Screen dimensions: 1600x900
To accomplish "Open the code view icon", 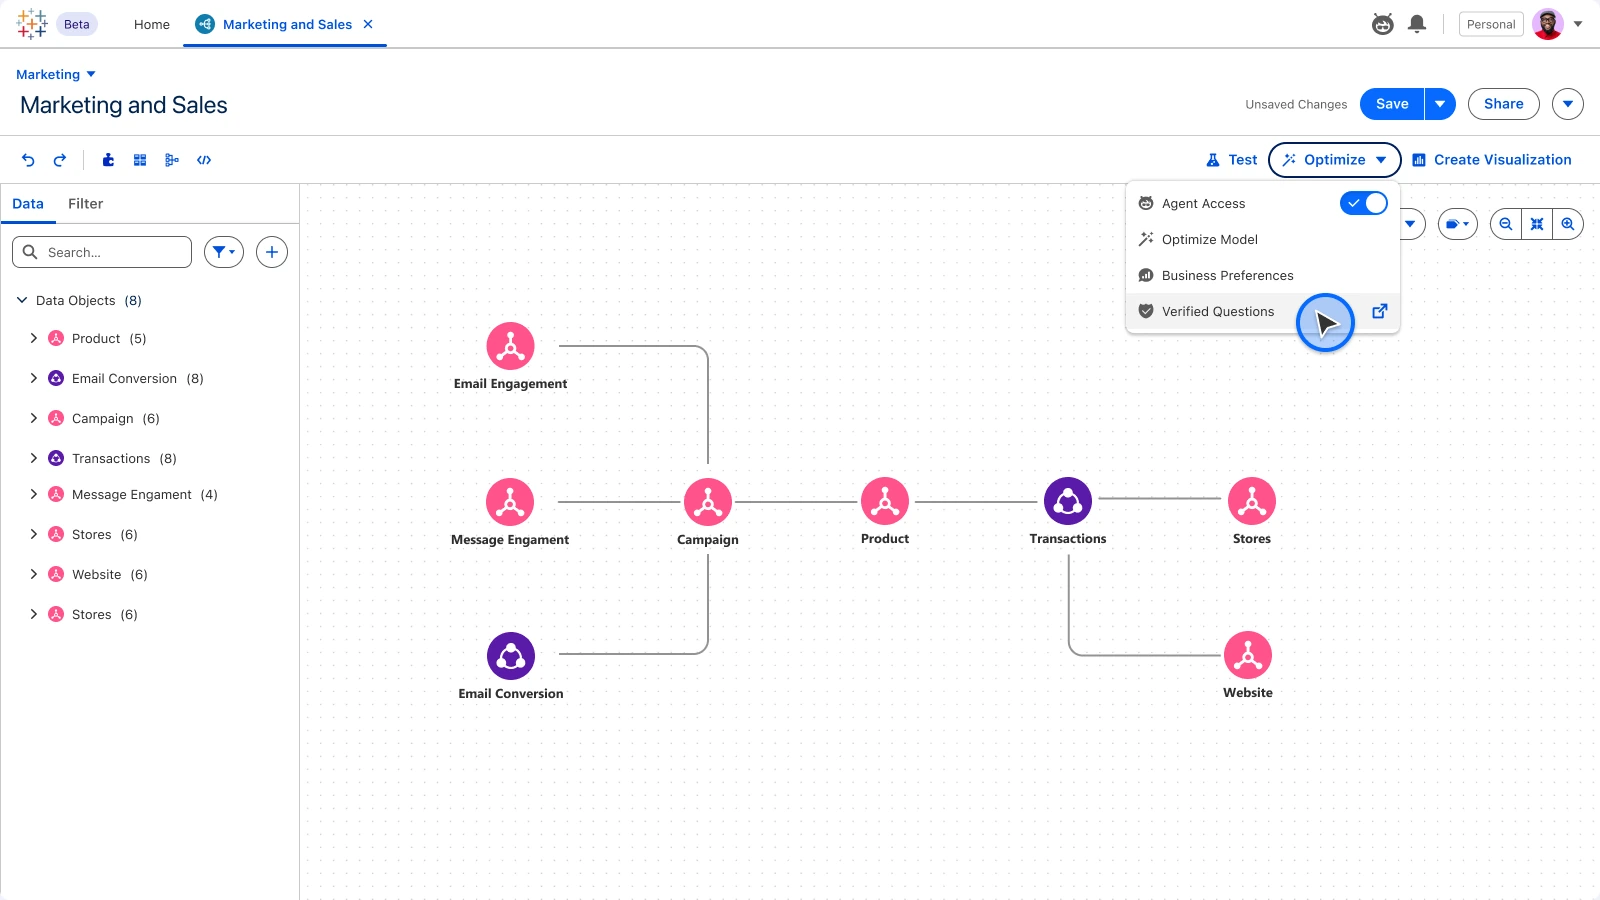I will 204,160.
